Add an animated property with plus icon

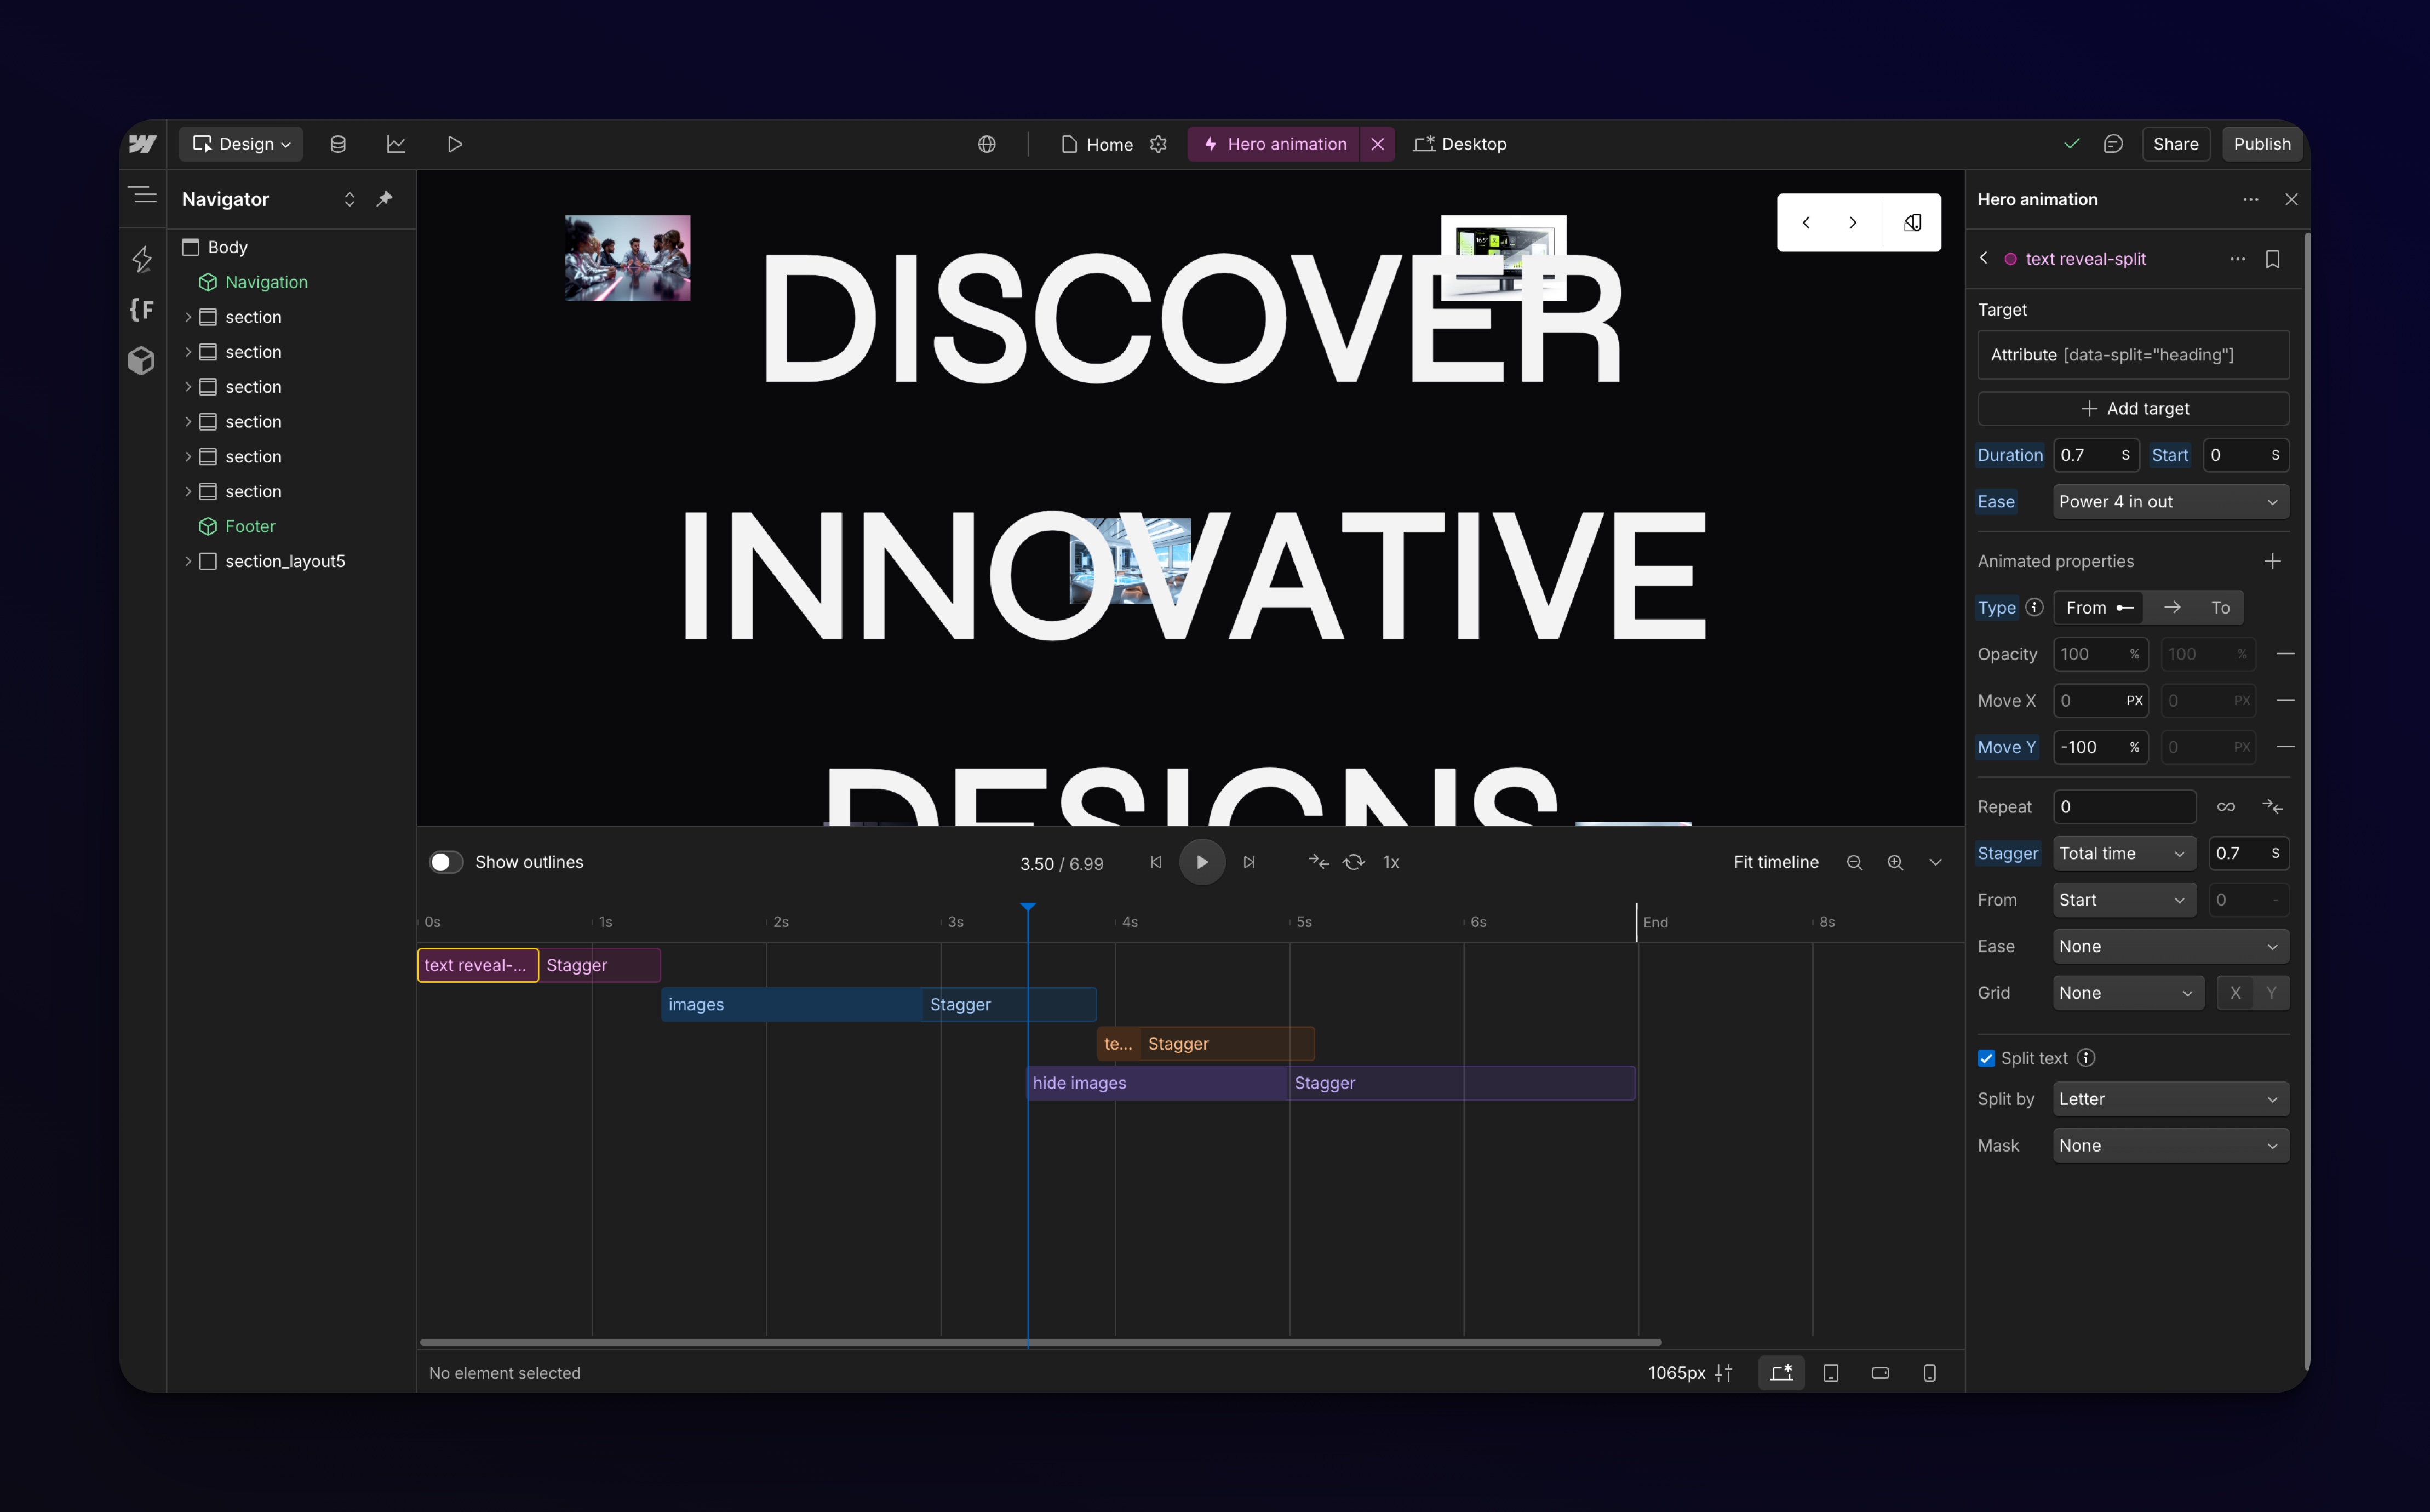(x=2272, y=561)
